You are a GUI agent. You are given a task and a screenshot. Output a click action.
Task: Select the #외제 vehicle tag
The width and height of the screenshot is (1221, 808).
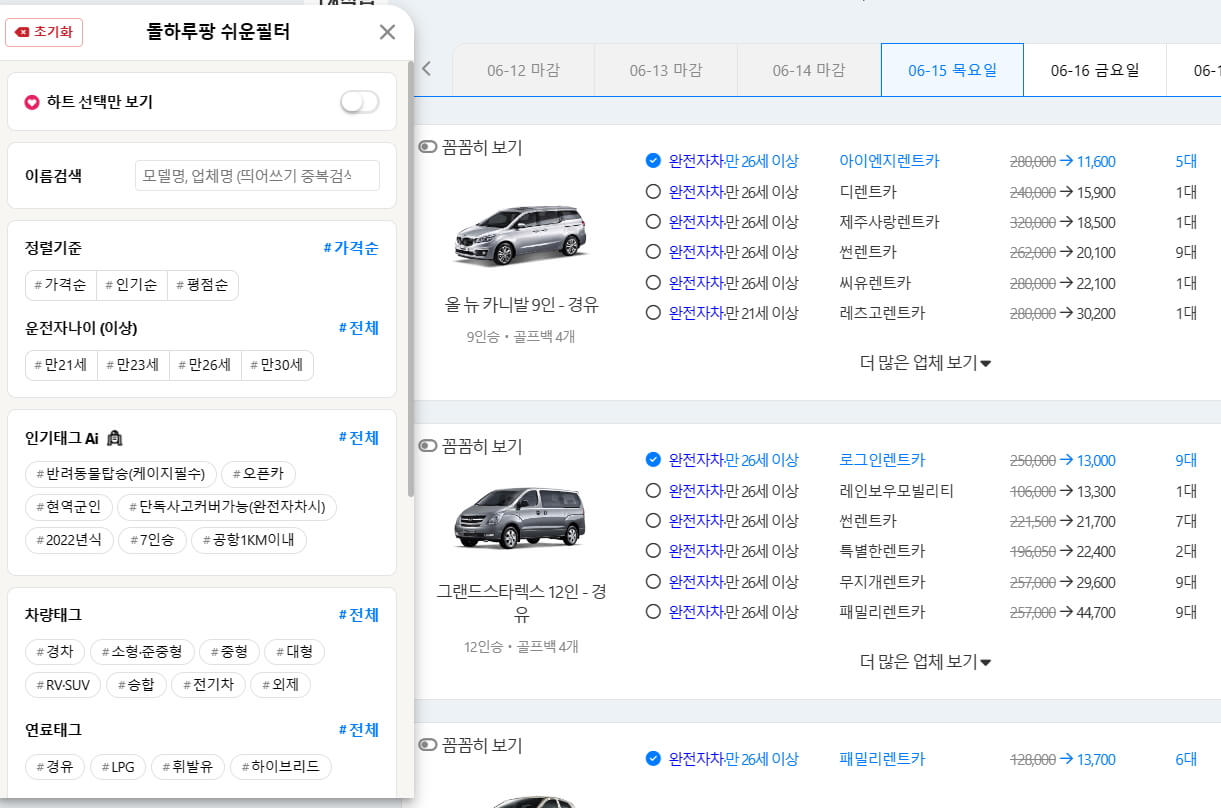tap(280, 685)
